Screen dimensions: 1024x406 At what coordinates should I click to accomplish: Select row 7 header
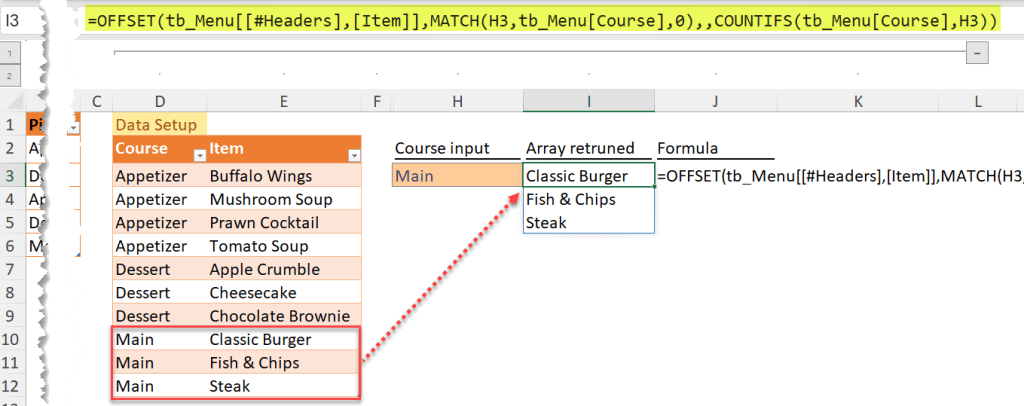click(11, 269)
